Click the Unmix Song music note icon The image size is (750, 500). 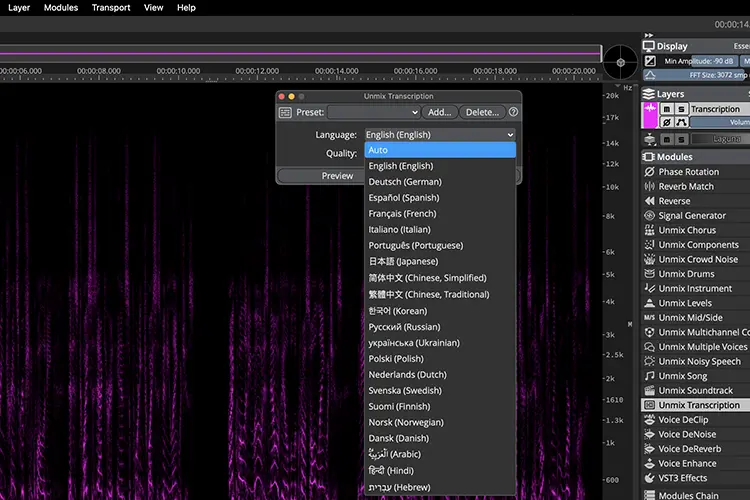coord(649,376)
